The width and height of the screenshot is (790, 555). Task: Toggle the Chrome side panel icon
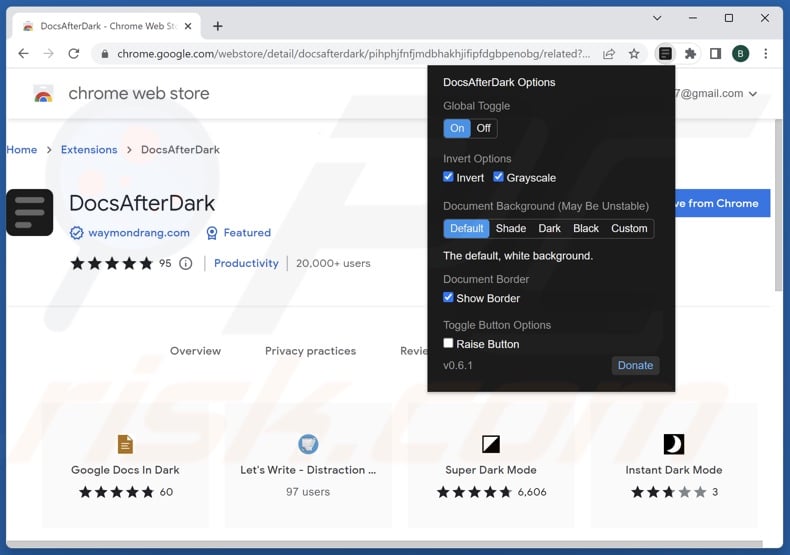click(x=715, y=53)
